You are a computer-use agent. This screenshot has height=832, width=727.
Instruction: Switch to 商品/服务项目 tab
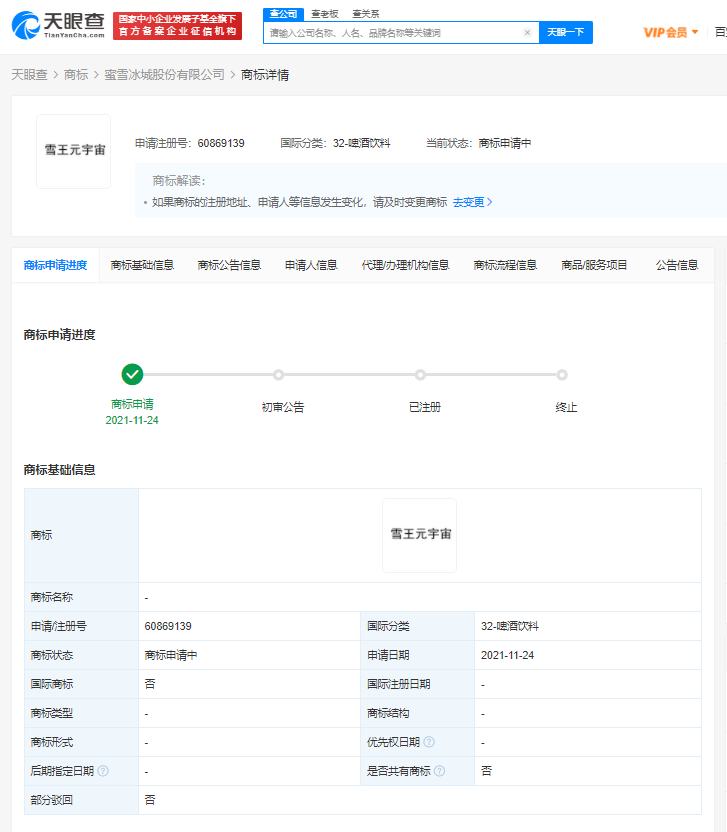point(594,265)
